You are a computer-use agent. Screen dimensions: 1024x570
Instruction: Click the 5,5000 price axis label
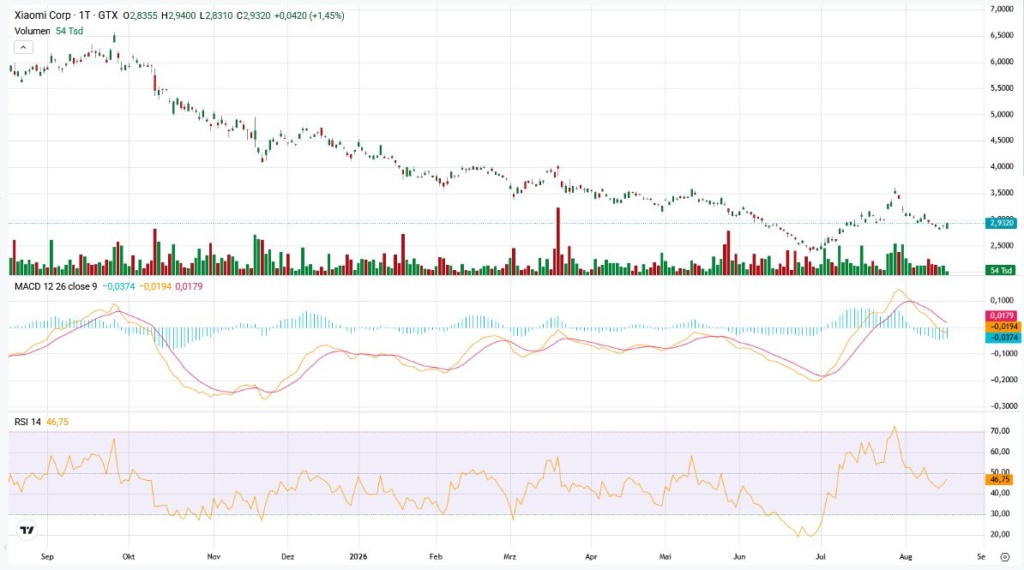[x=1001, y=87]
